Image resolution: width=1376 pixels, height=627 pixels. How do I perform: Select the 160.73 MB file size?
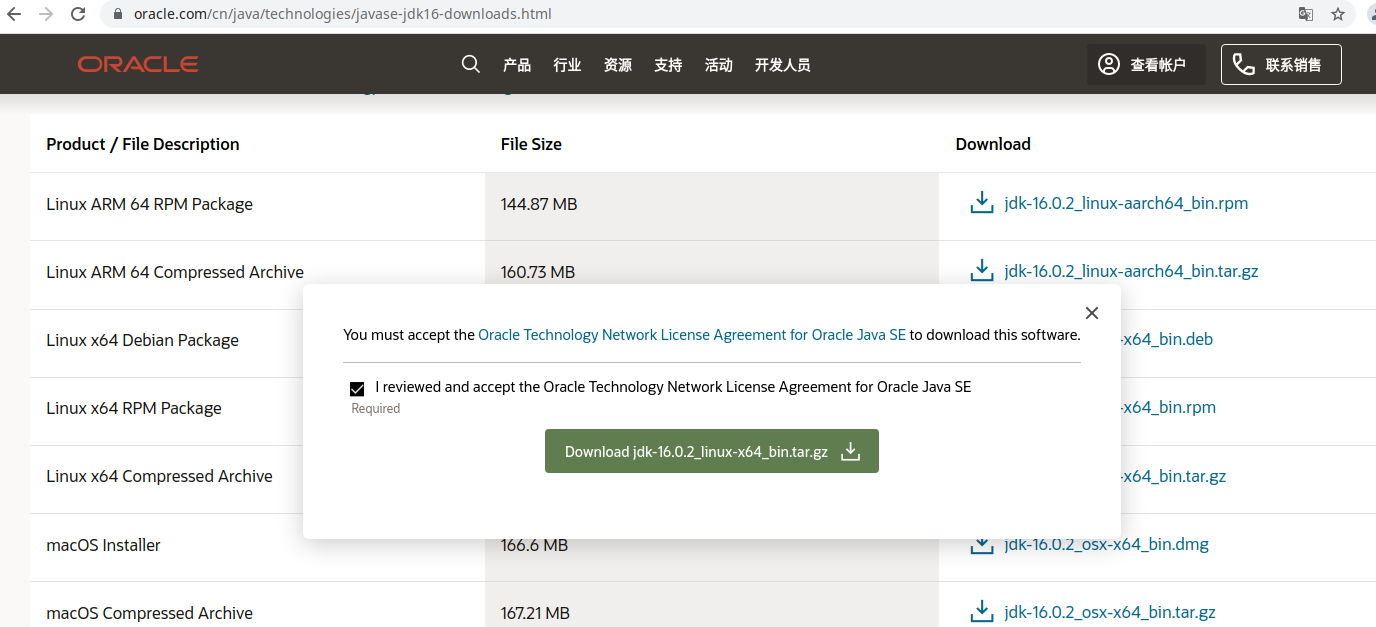click(x=538, y=272)
